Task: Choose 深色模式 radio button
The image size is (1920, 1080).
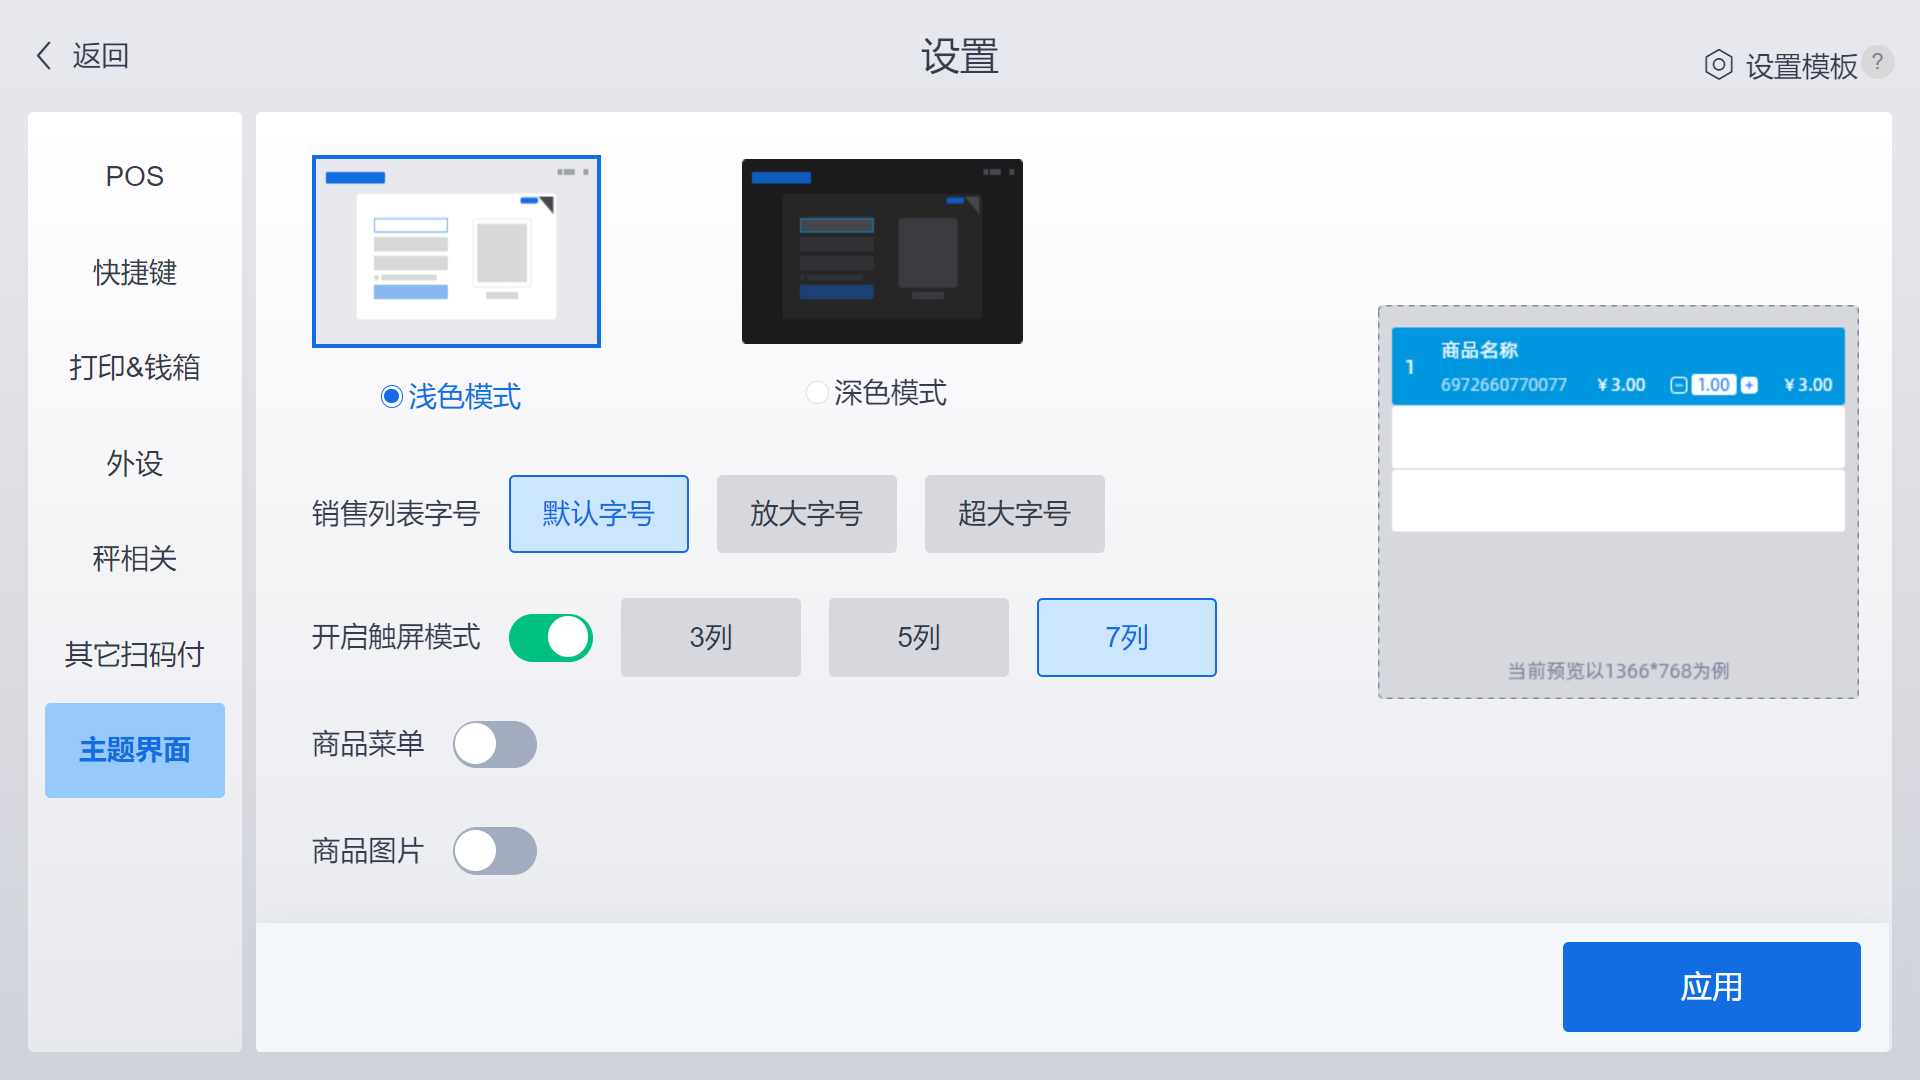Action: pyautogui.click(x=817, y=393)
